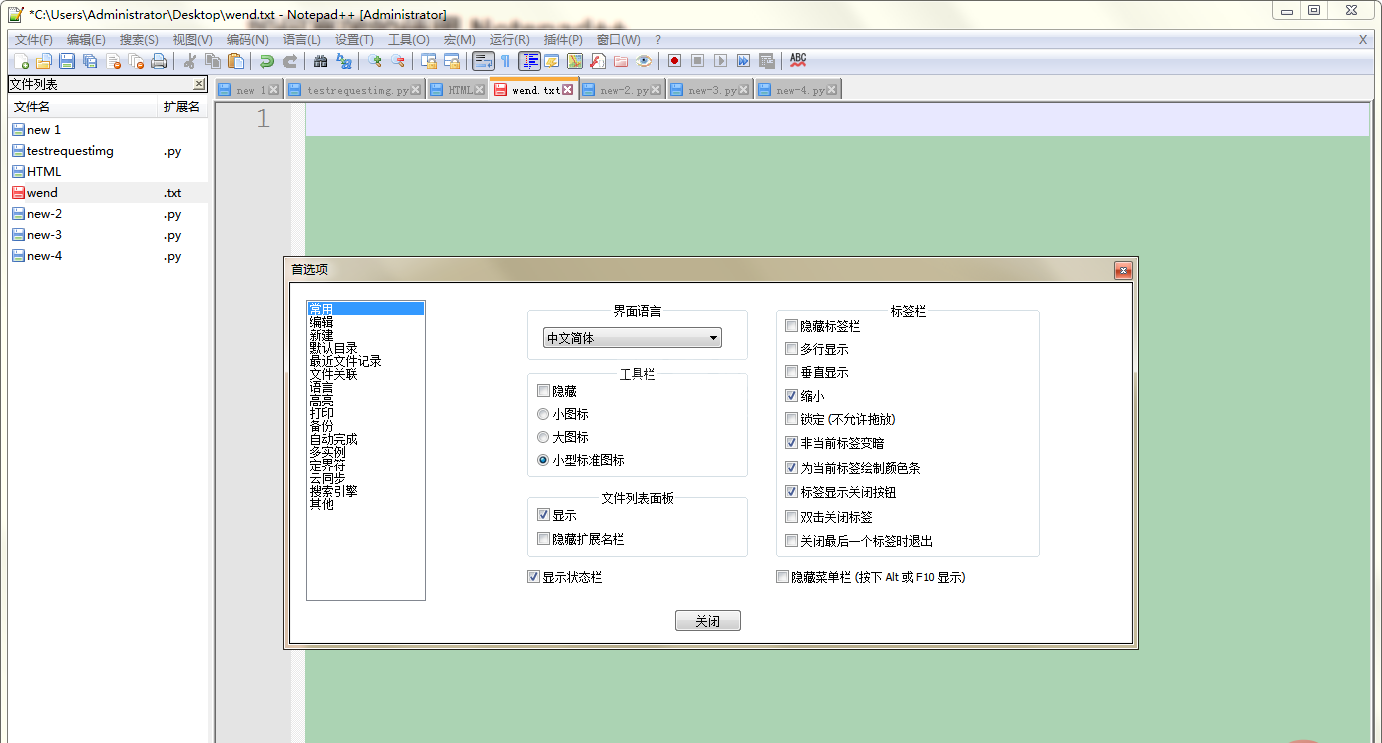1382x743 pixels.
Task: Click the Play macro icon
Action: click(720, 61)
